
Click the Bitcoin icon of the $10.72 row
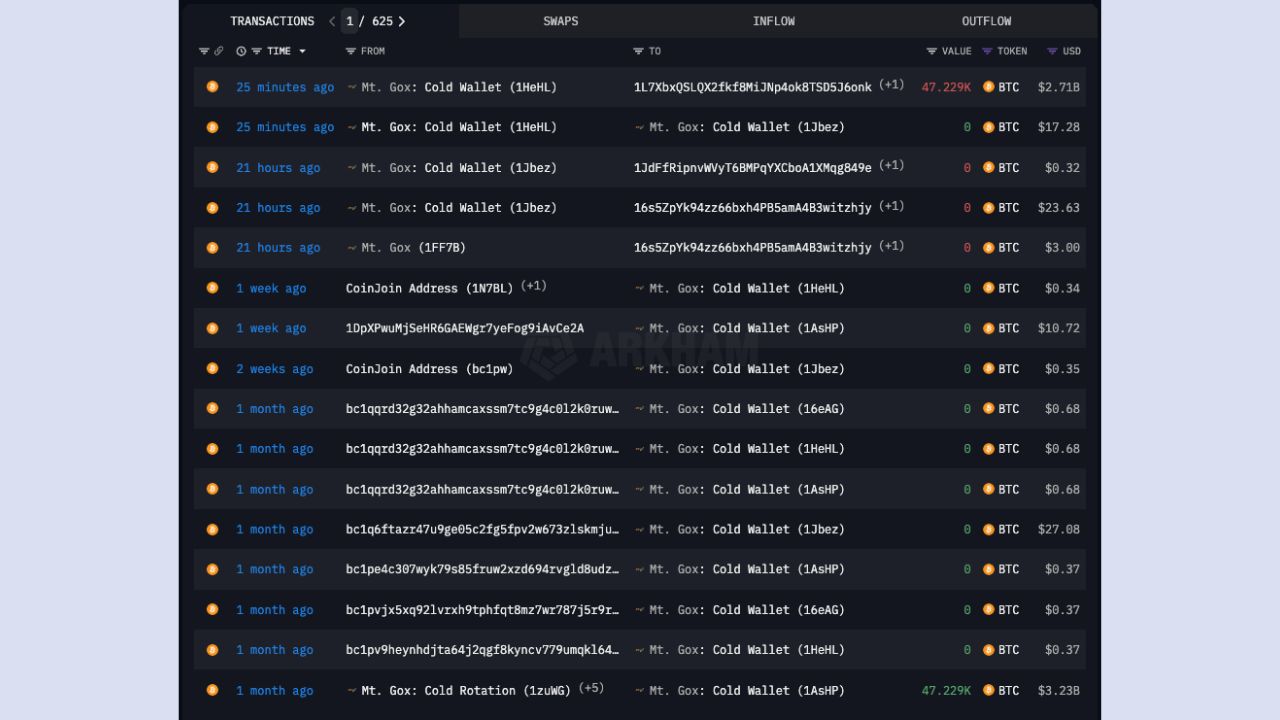pyautogui.click(x=212, y=328)
